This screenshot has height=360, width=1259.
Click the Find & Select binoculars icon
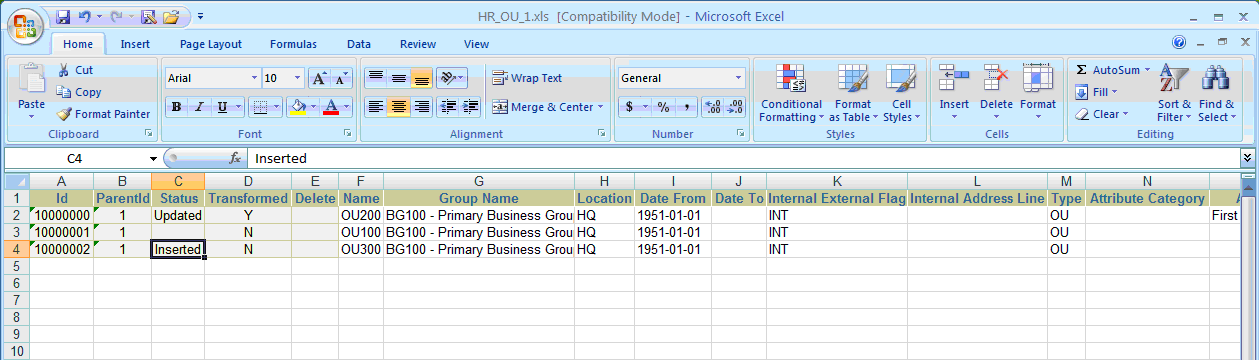pyautogui.click(x=1215, y=80)
